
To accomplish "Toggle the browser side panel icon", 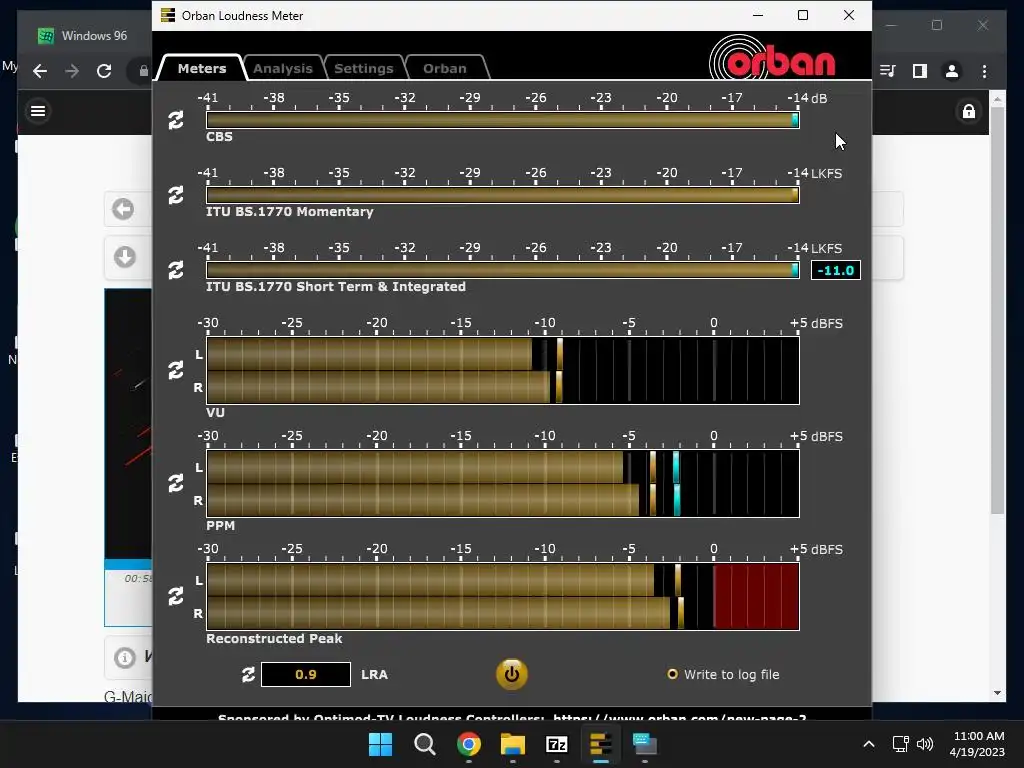I will pos(920,71).
